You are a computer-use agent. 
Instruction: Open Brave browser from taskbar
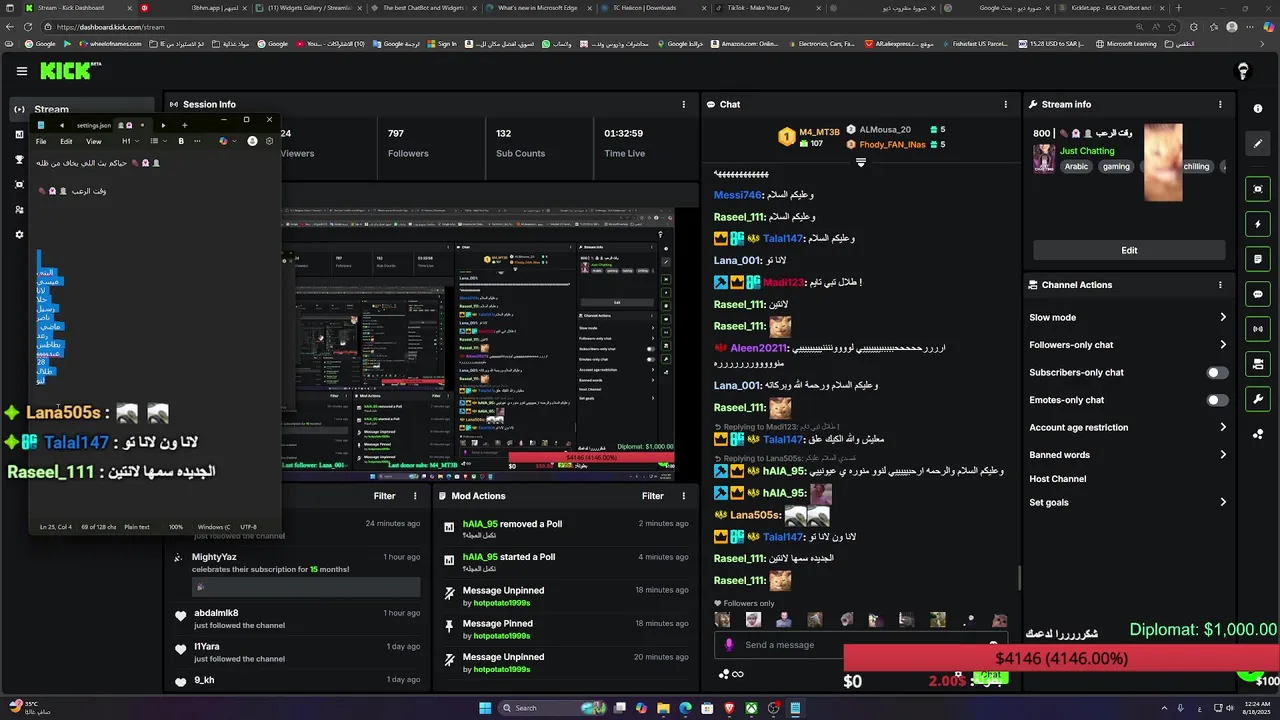729,708
